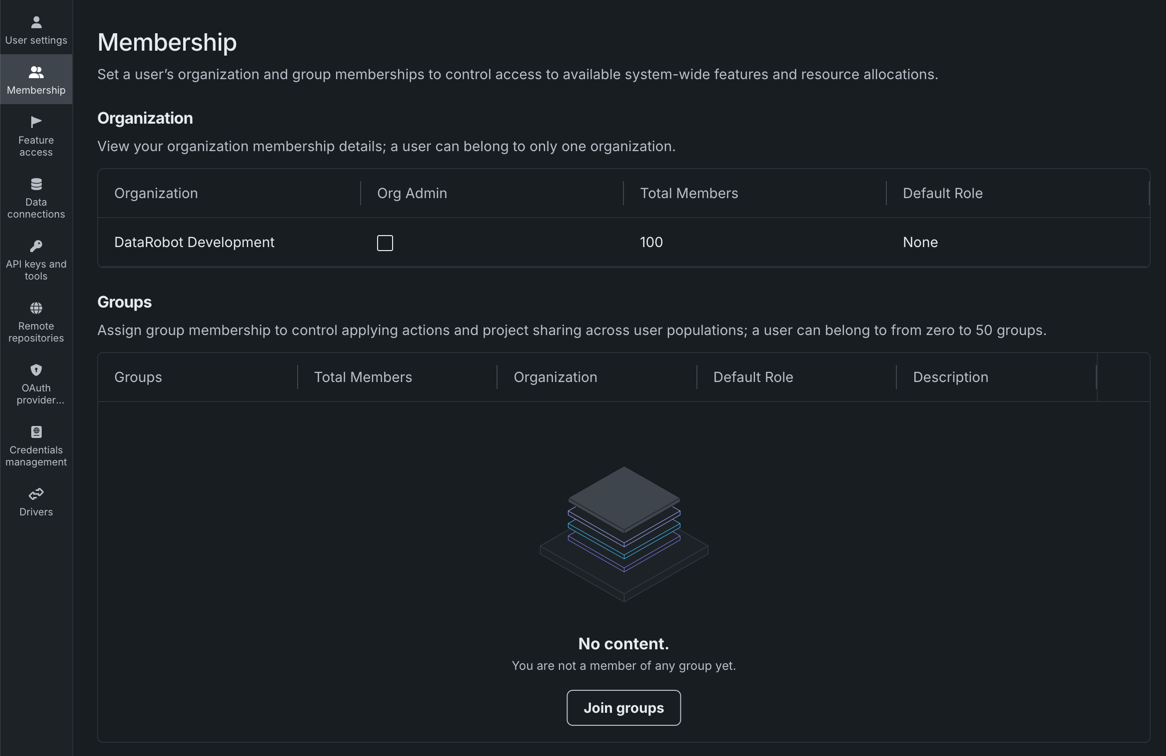Open Remote repositories globe icon
This screenshot has height=756, width=1166.
(36, 308)
